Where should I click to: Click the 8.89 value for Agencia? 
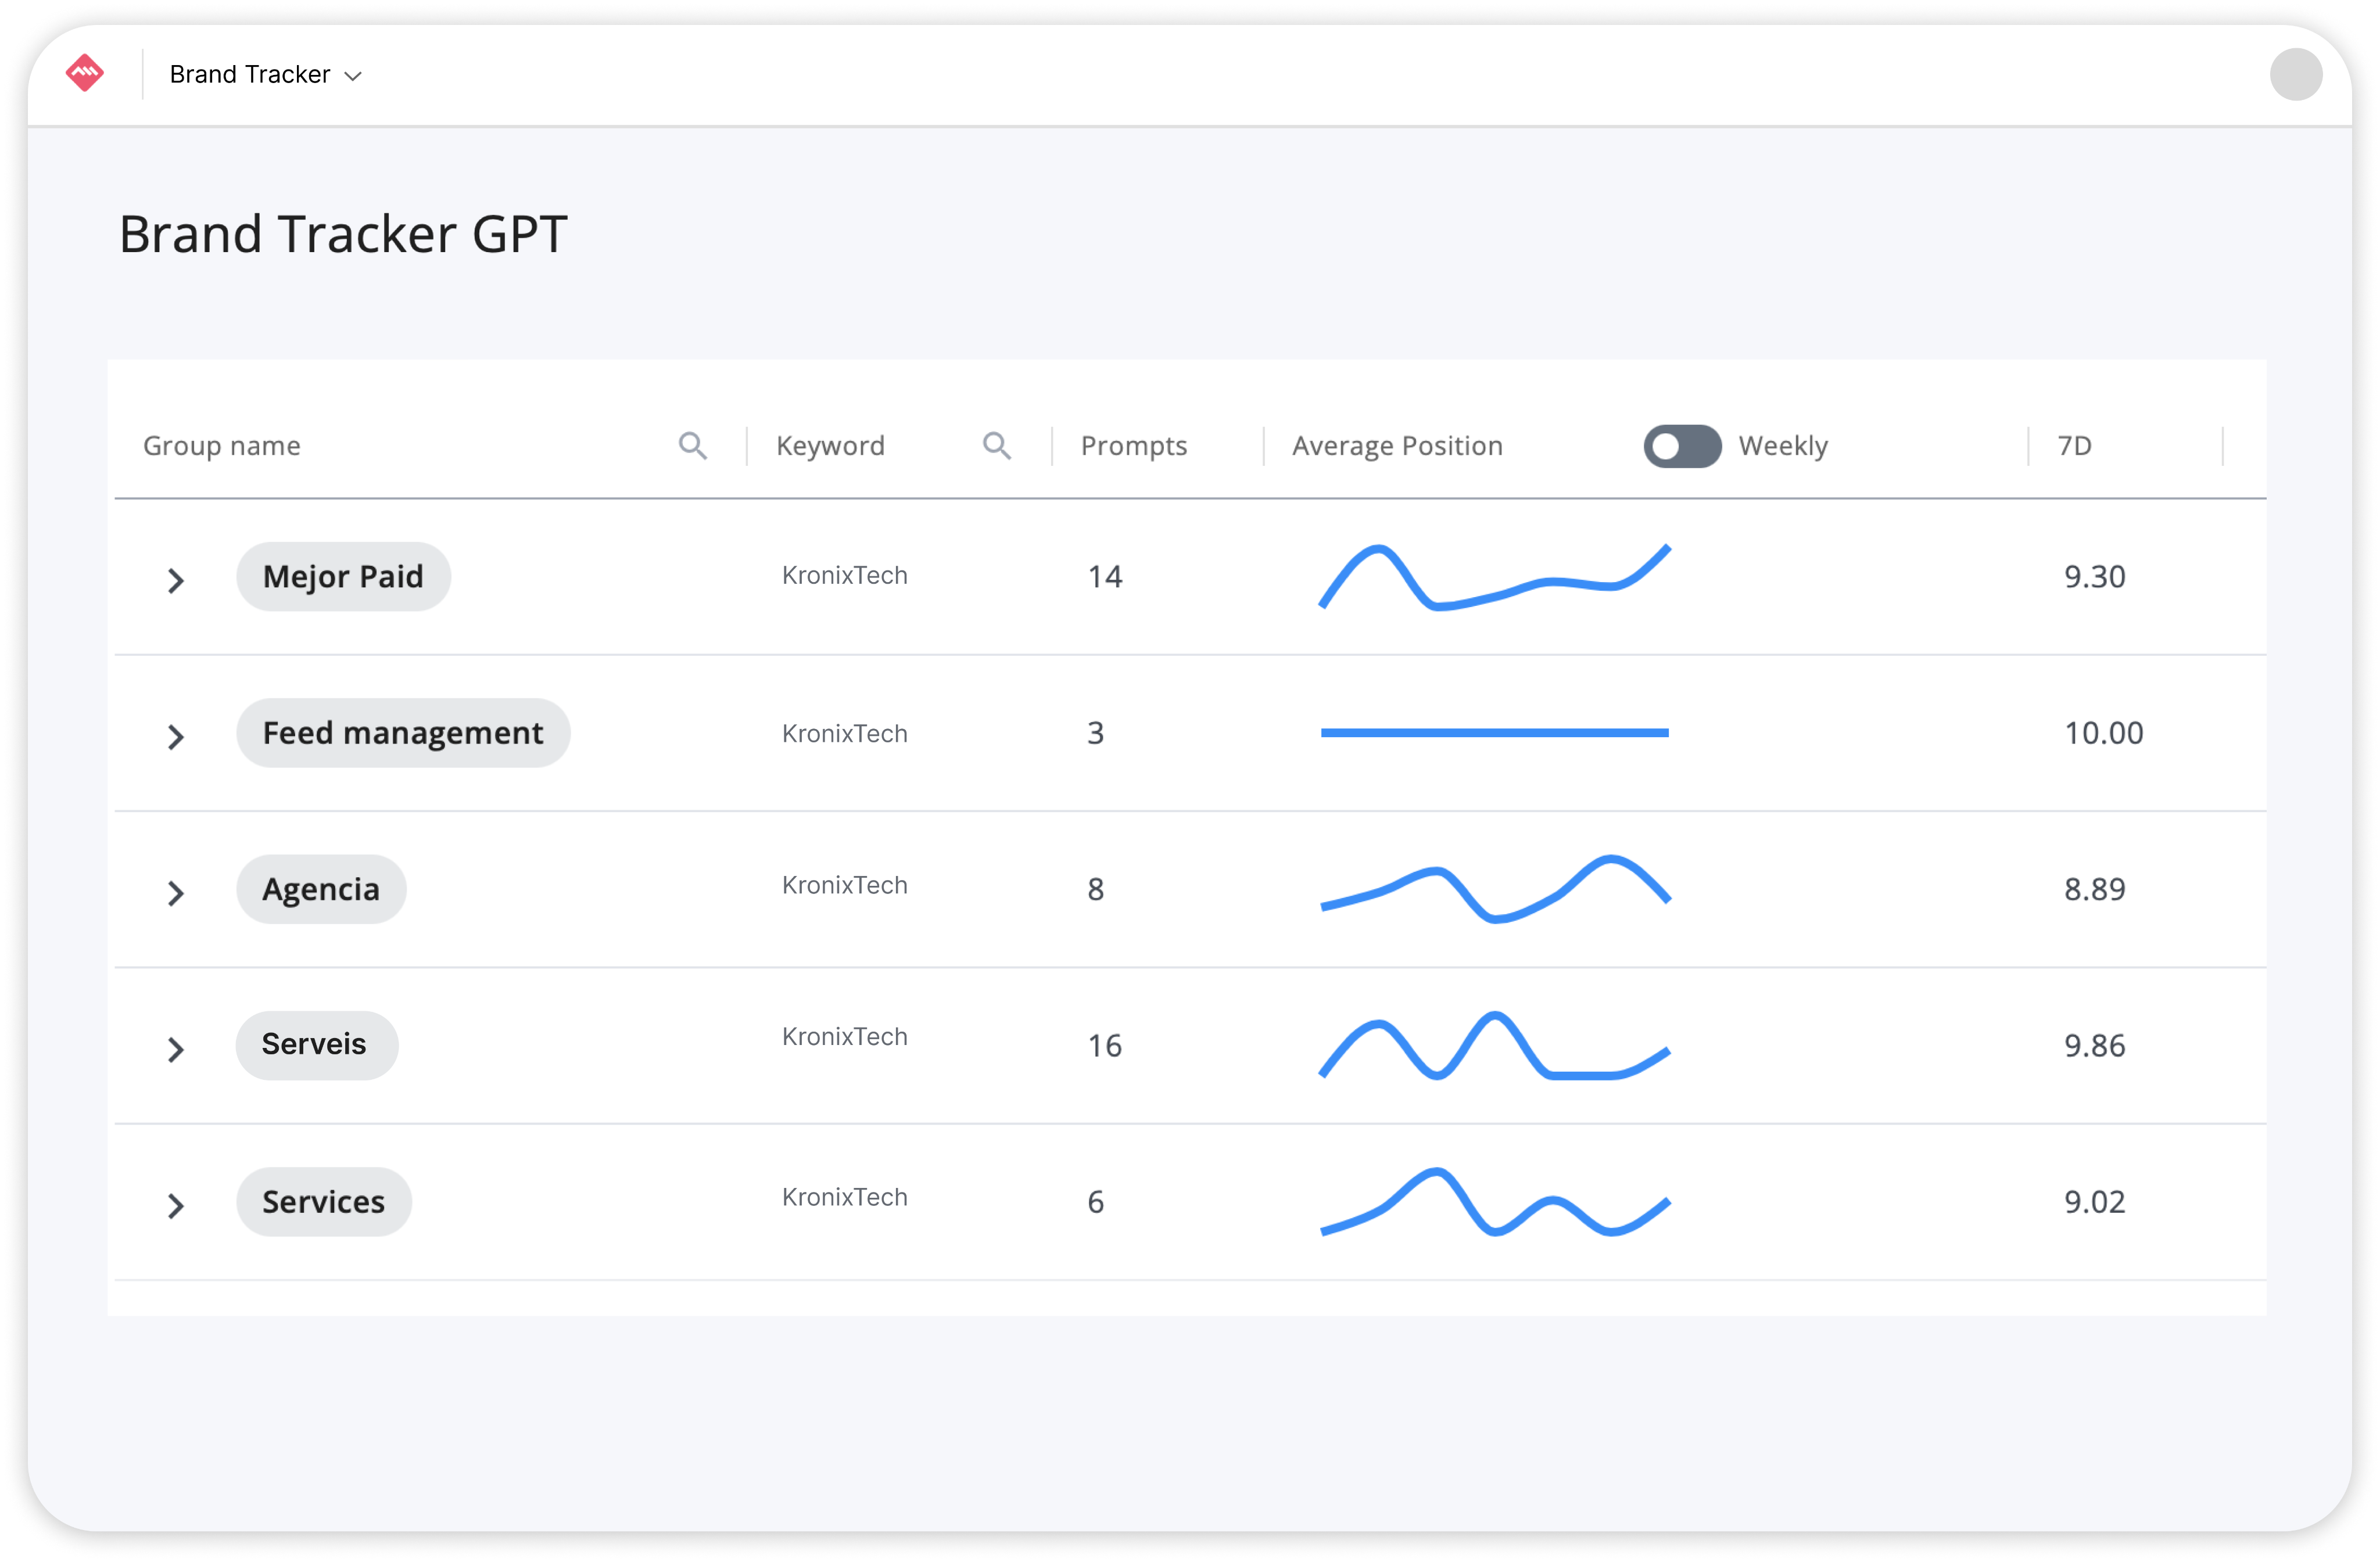[2095, 889]
